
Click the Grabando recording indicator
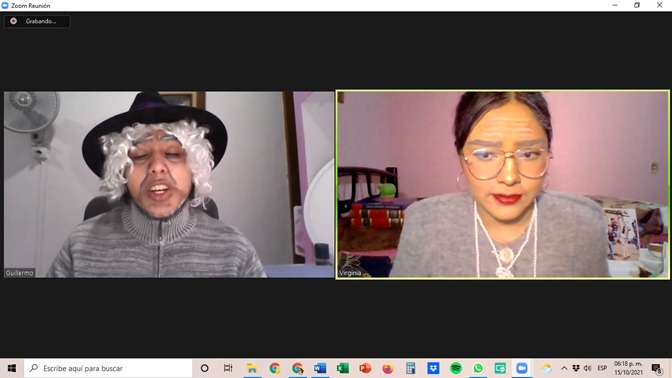pyautogui.click(x=37, y=21)
